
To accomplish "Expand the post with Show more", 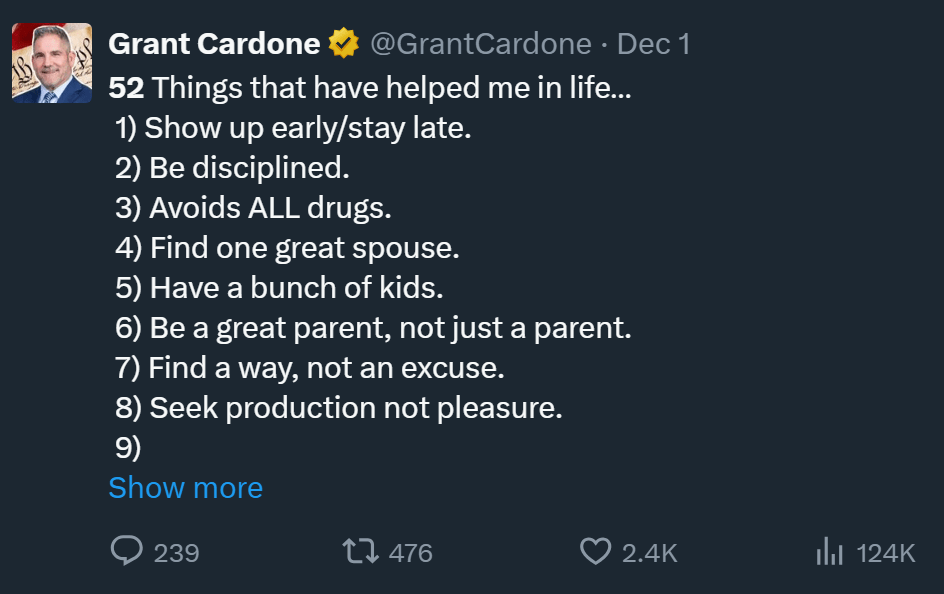I will point(185,488).
